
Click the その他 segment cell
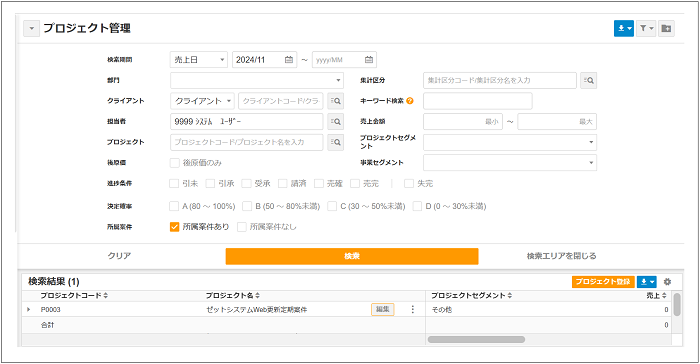click(442, 310)
